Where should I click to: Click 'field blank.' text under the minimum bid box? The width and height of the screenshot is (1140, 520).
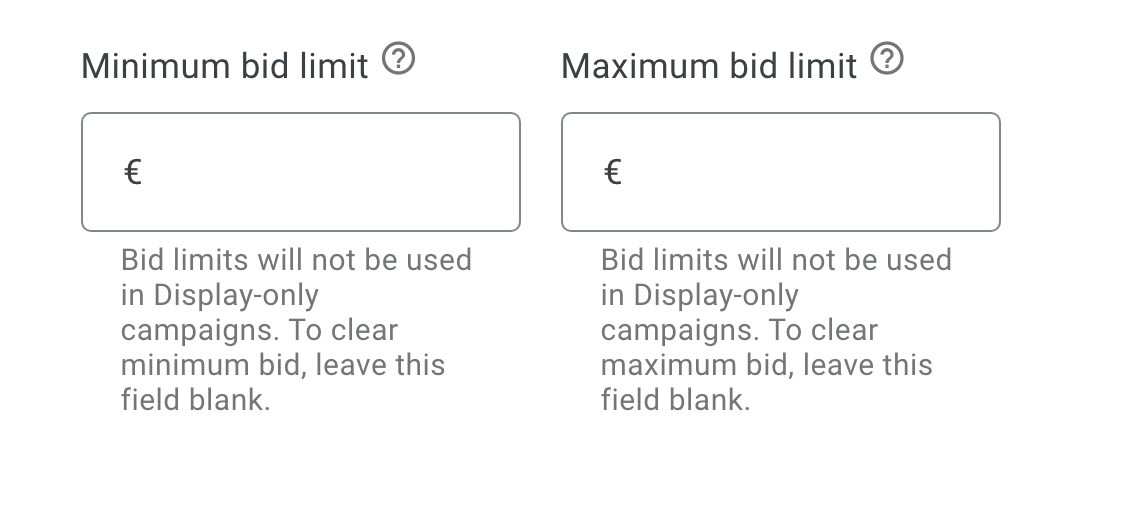[196, 400]
